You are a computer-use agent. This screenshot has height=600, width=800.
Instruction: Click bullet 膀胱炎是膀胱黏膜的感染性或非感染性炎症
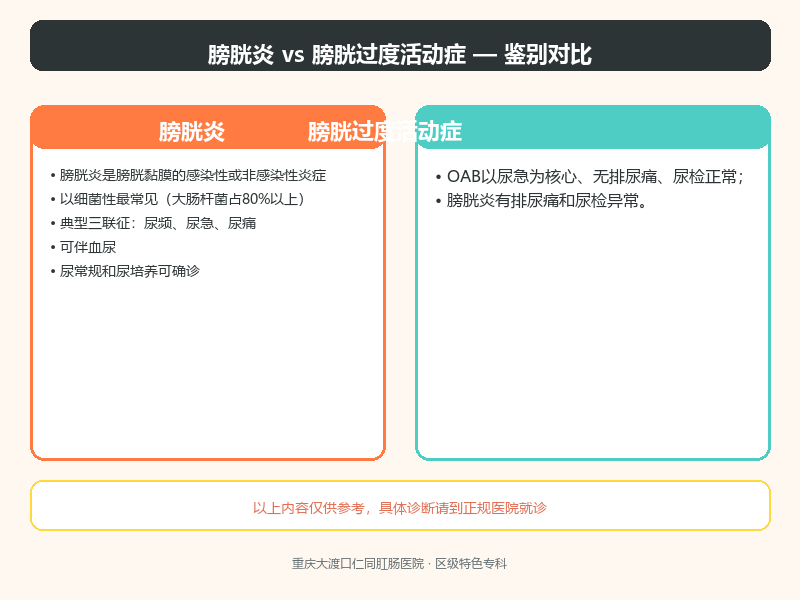tap(188, 175)
